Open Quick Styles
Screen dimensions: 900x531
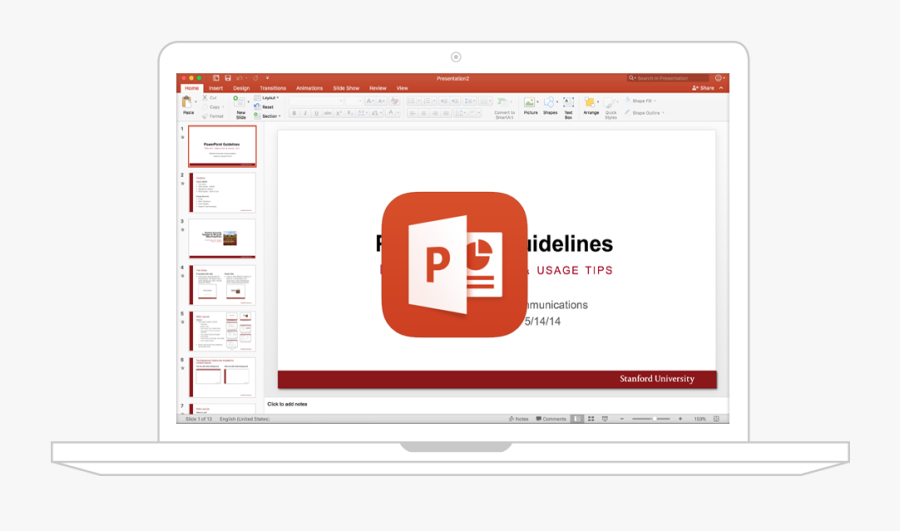[x=611, y=107]
